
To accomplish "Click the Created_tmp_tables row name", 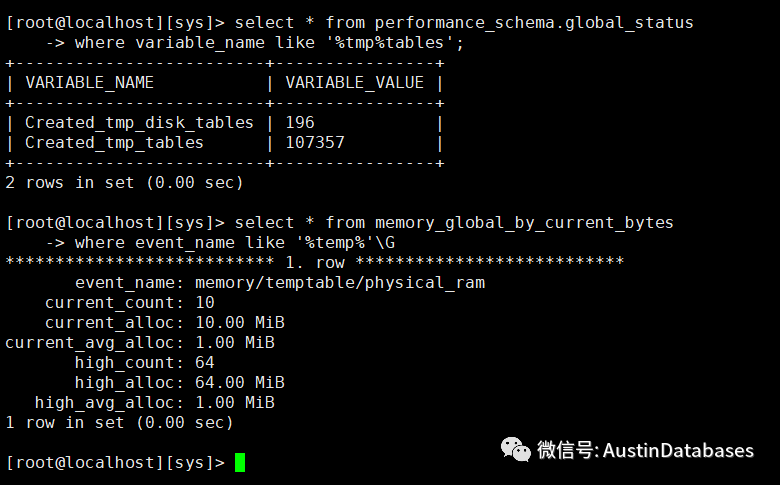I will [x=114, y=143].
